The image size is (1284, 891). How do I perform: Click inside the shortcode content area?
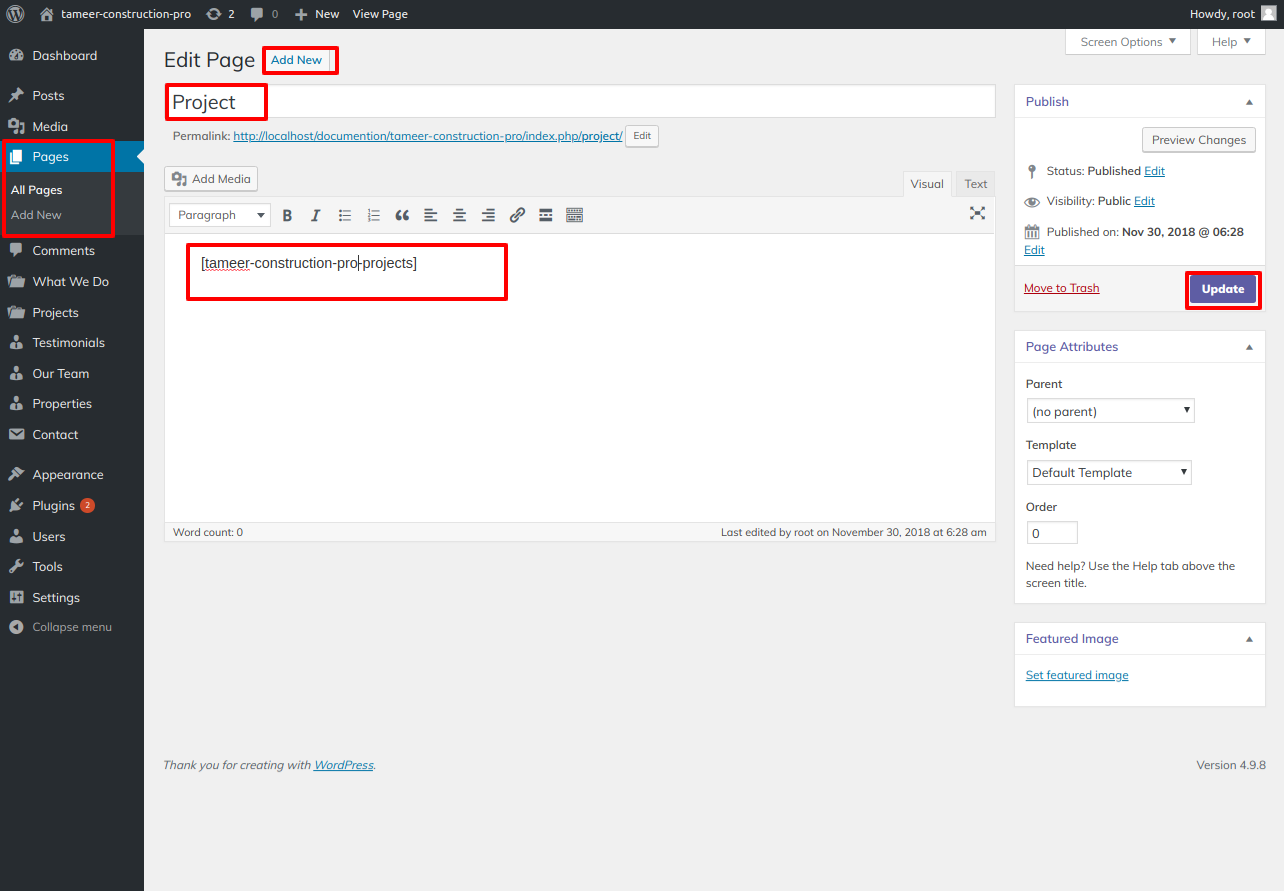580,380
